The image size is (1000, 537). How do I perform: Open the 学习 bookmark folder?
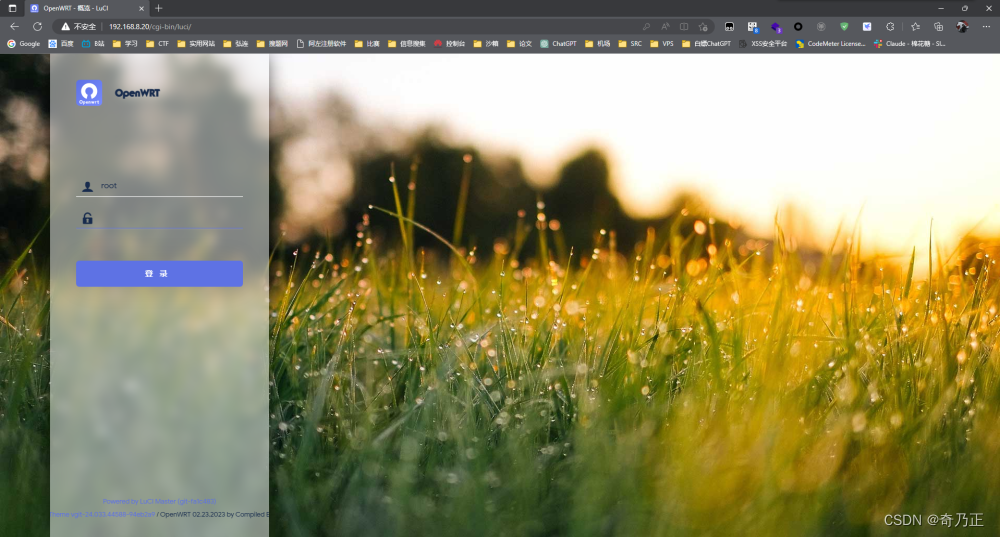pos(125,44)
